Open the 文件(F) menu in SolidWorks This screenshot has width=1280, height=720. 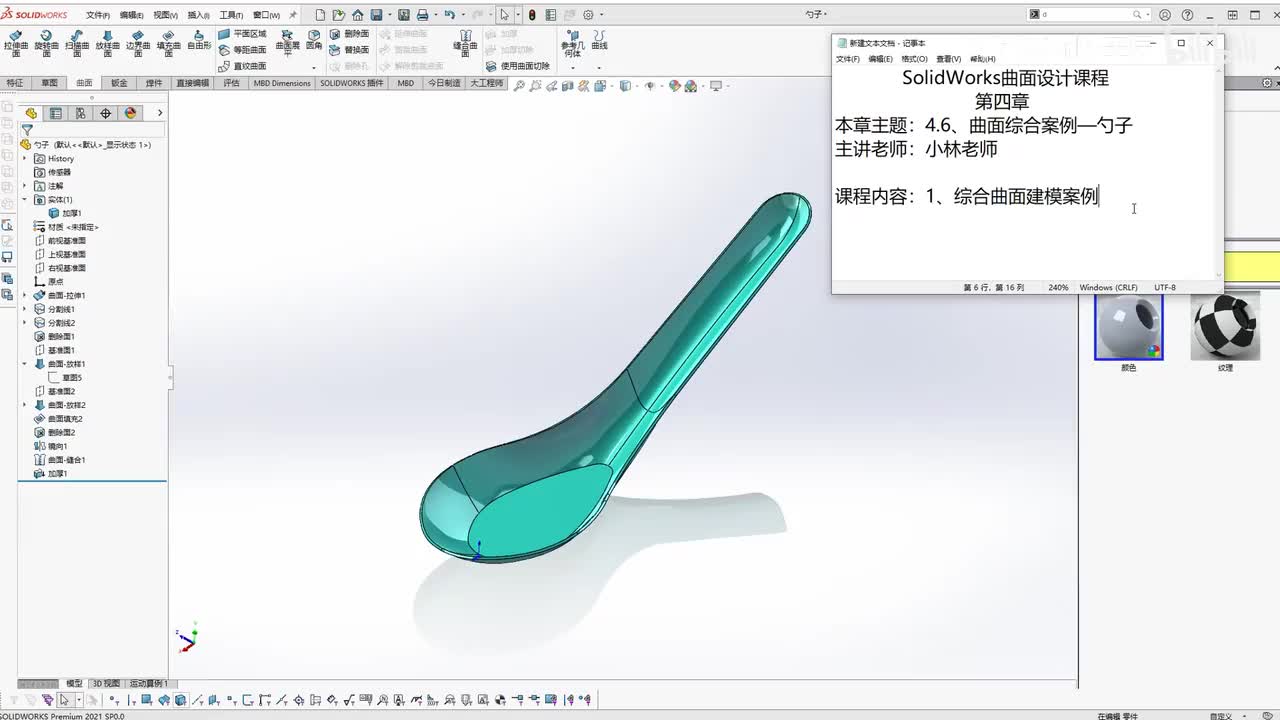tap(98, 15)
